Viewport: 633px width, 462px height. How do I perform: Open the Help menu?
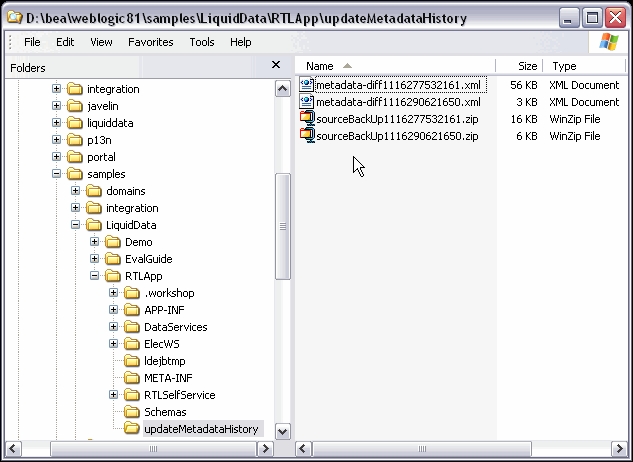(241, 42)
